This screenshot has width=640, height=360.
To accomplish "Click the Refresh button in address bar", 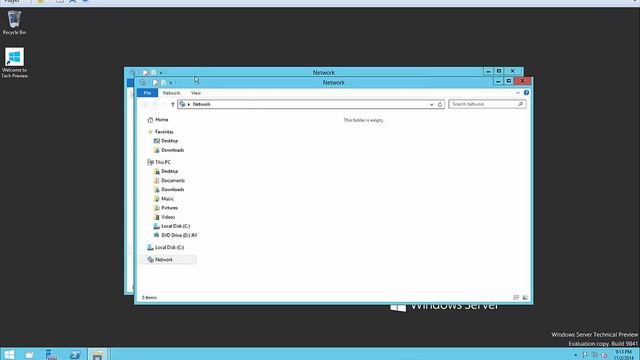I will pos(440,104).
